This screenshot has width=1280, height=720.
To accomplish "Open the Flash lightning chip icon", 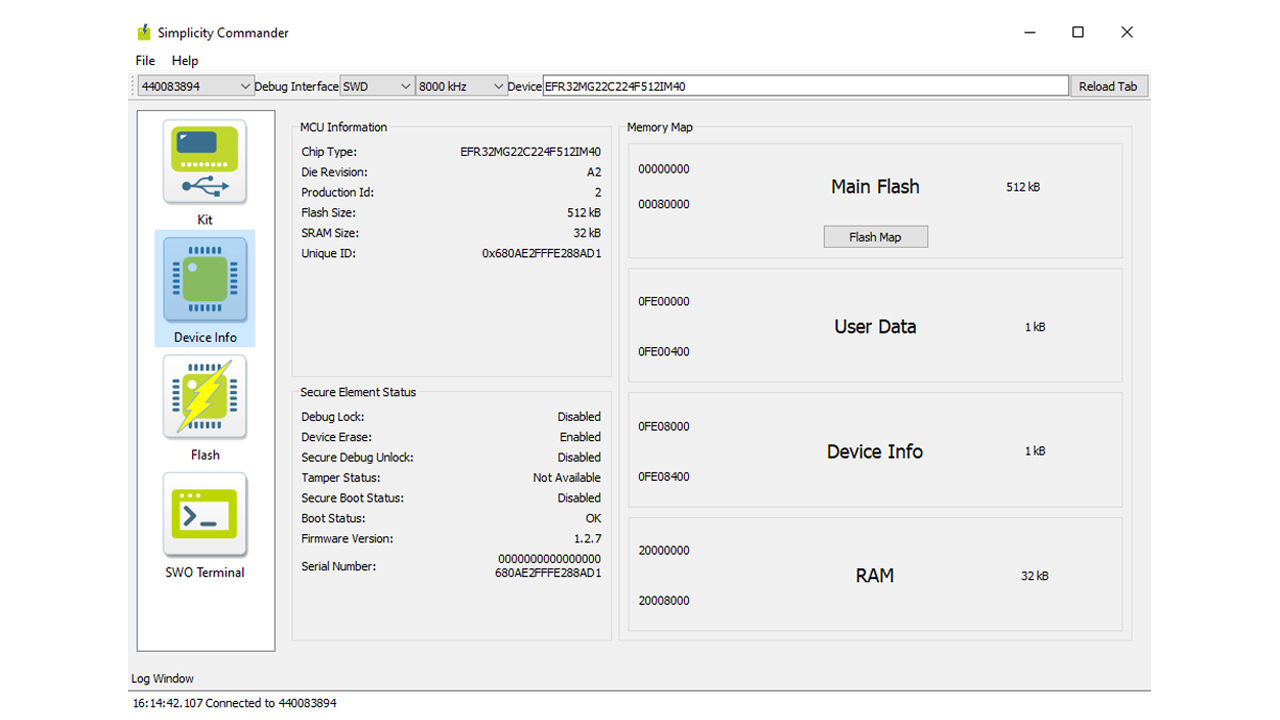I will 205,398.
